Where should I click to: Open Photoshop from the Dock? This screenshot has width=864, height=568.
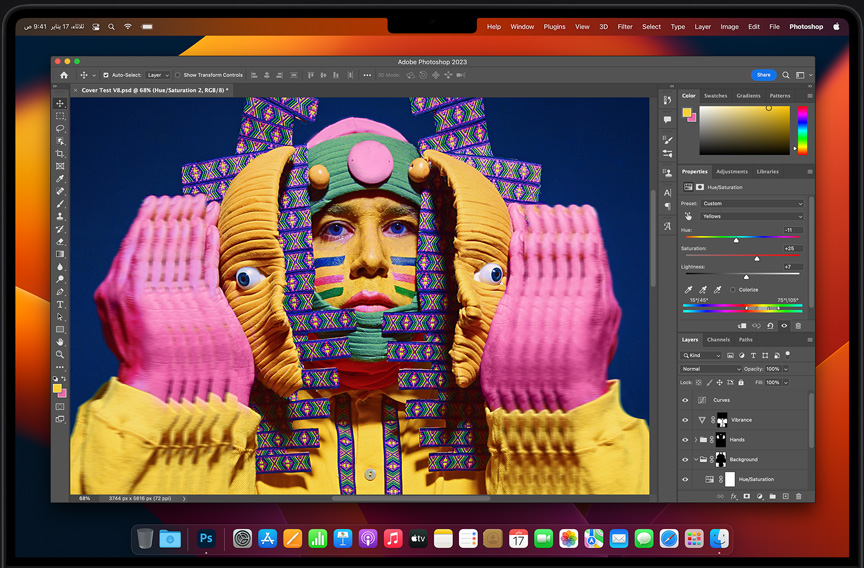coord(207,539)
